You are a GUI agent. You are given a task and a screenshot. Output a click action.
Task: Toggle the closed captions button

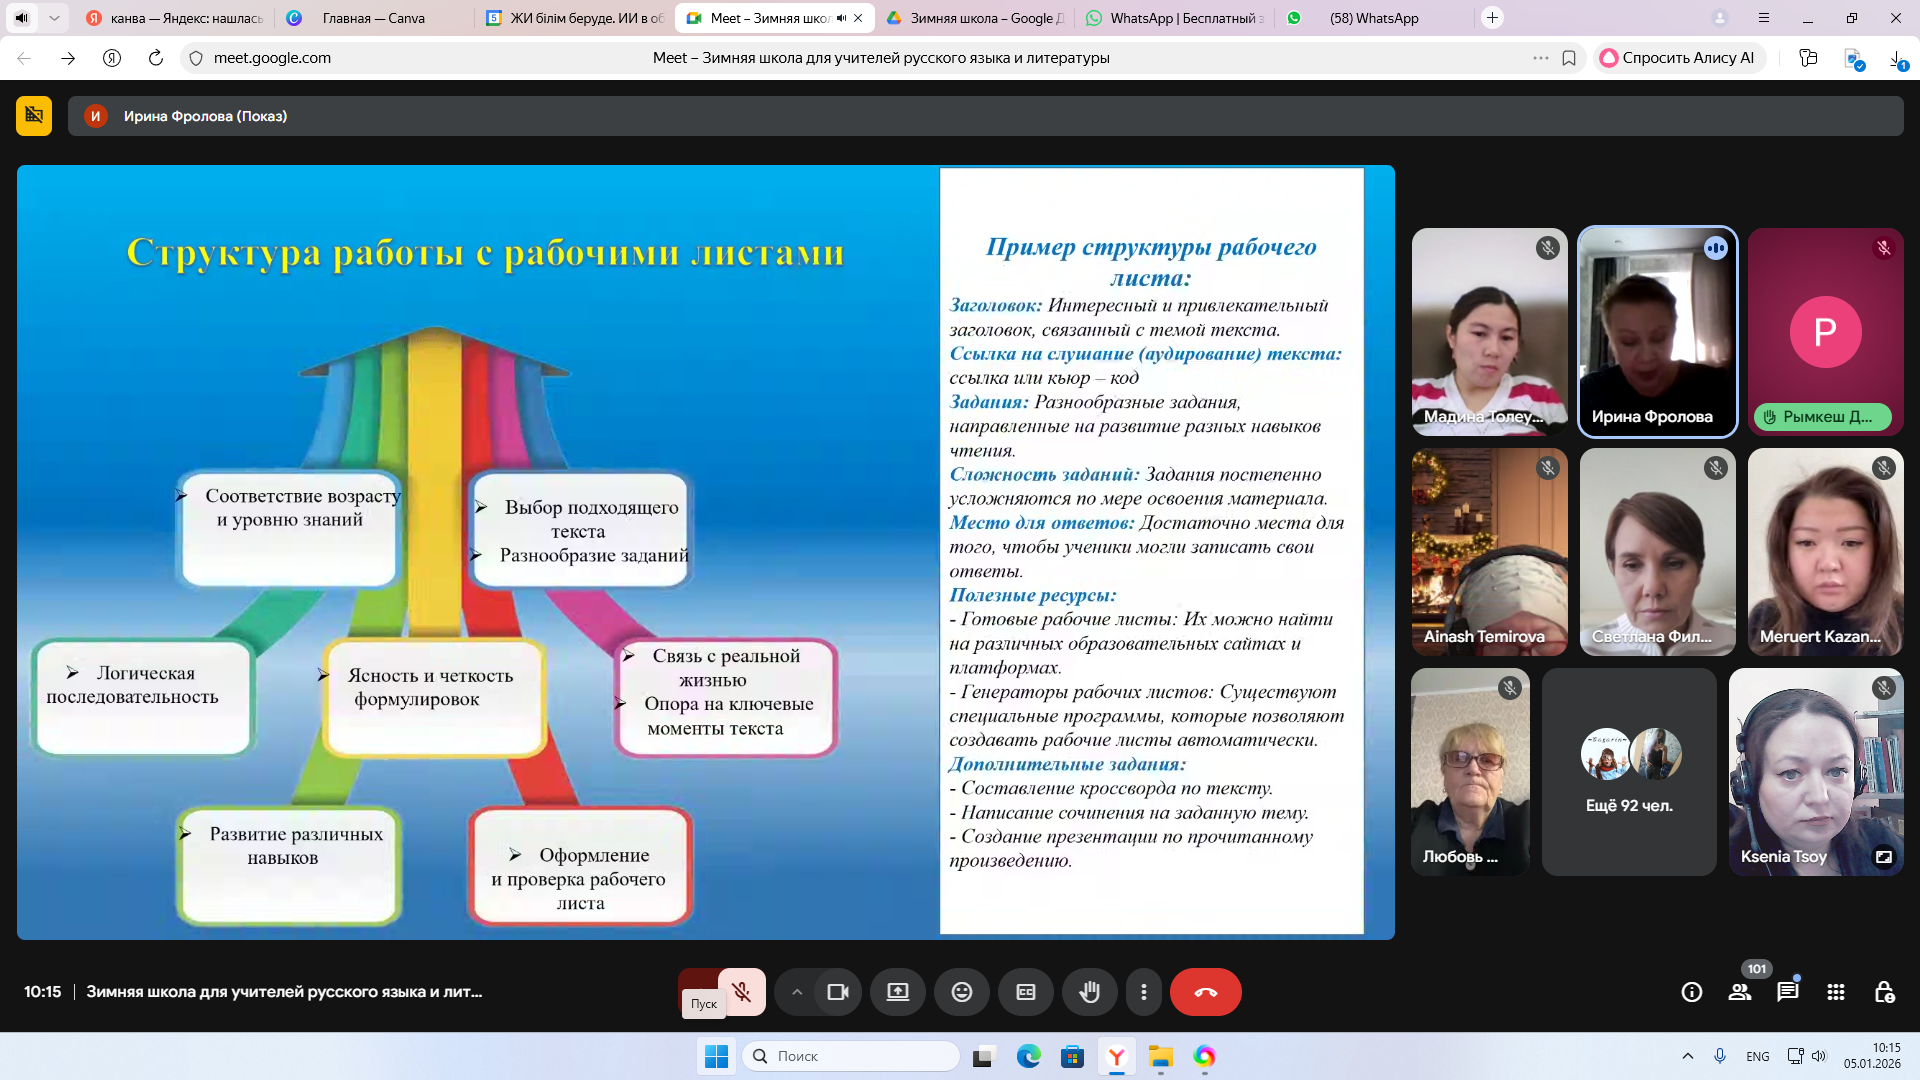[x=1025, y=992]
